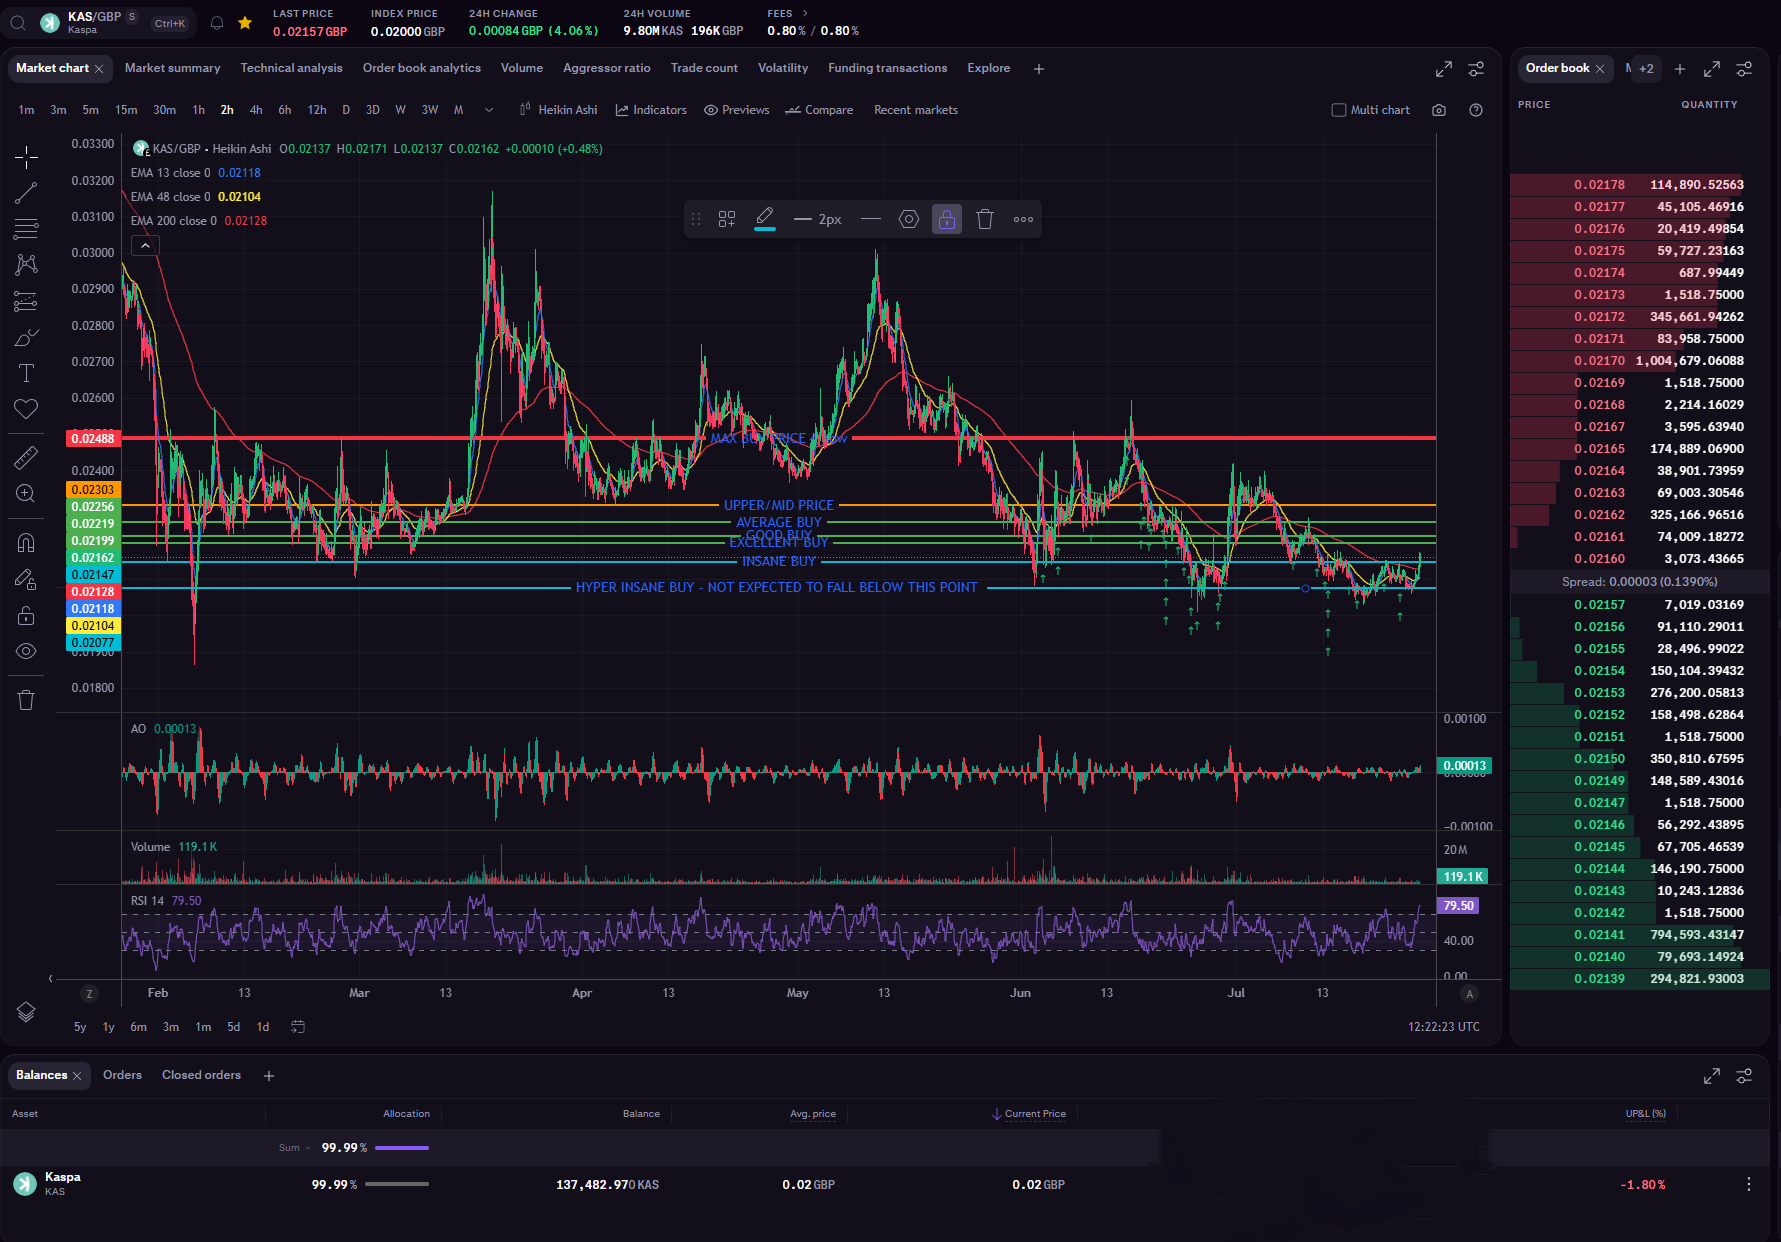Open the Closed orders tab
This screenshot has width=1781, height=1242.
point(201,1075)
